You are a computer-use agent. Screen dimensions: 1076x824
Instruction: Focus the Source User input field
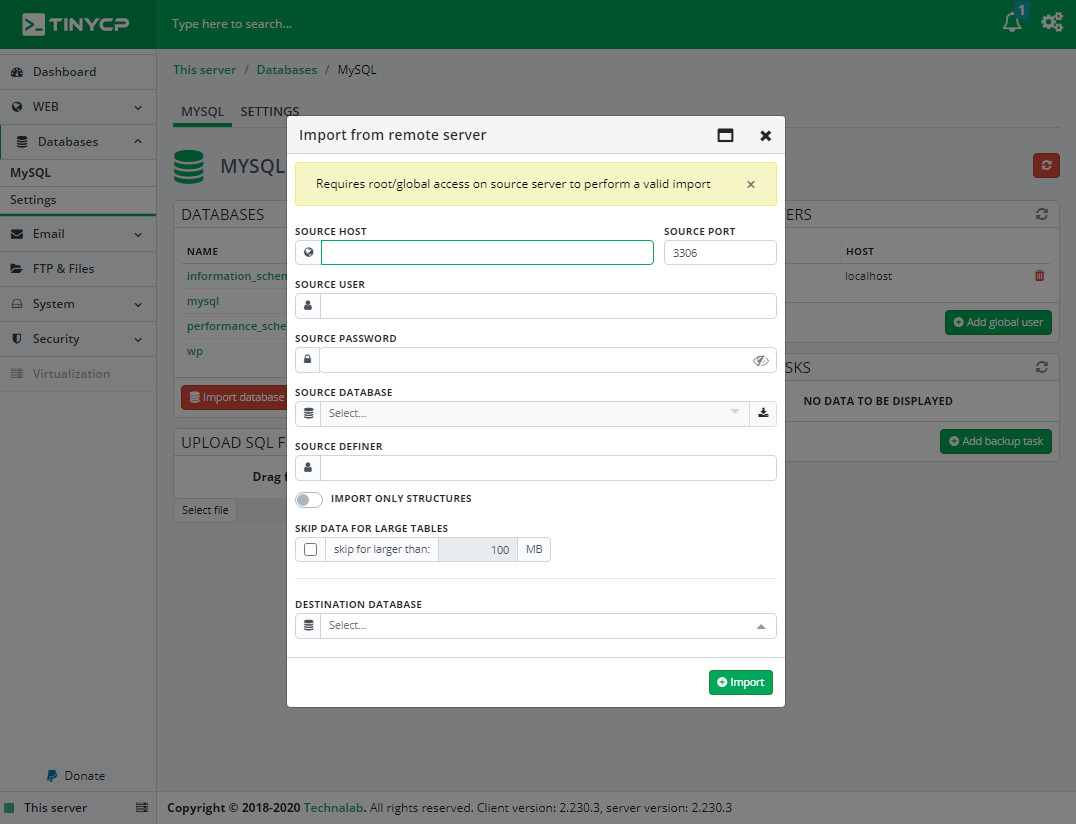[x=548, y=306]
